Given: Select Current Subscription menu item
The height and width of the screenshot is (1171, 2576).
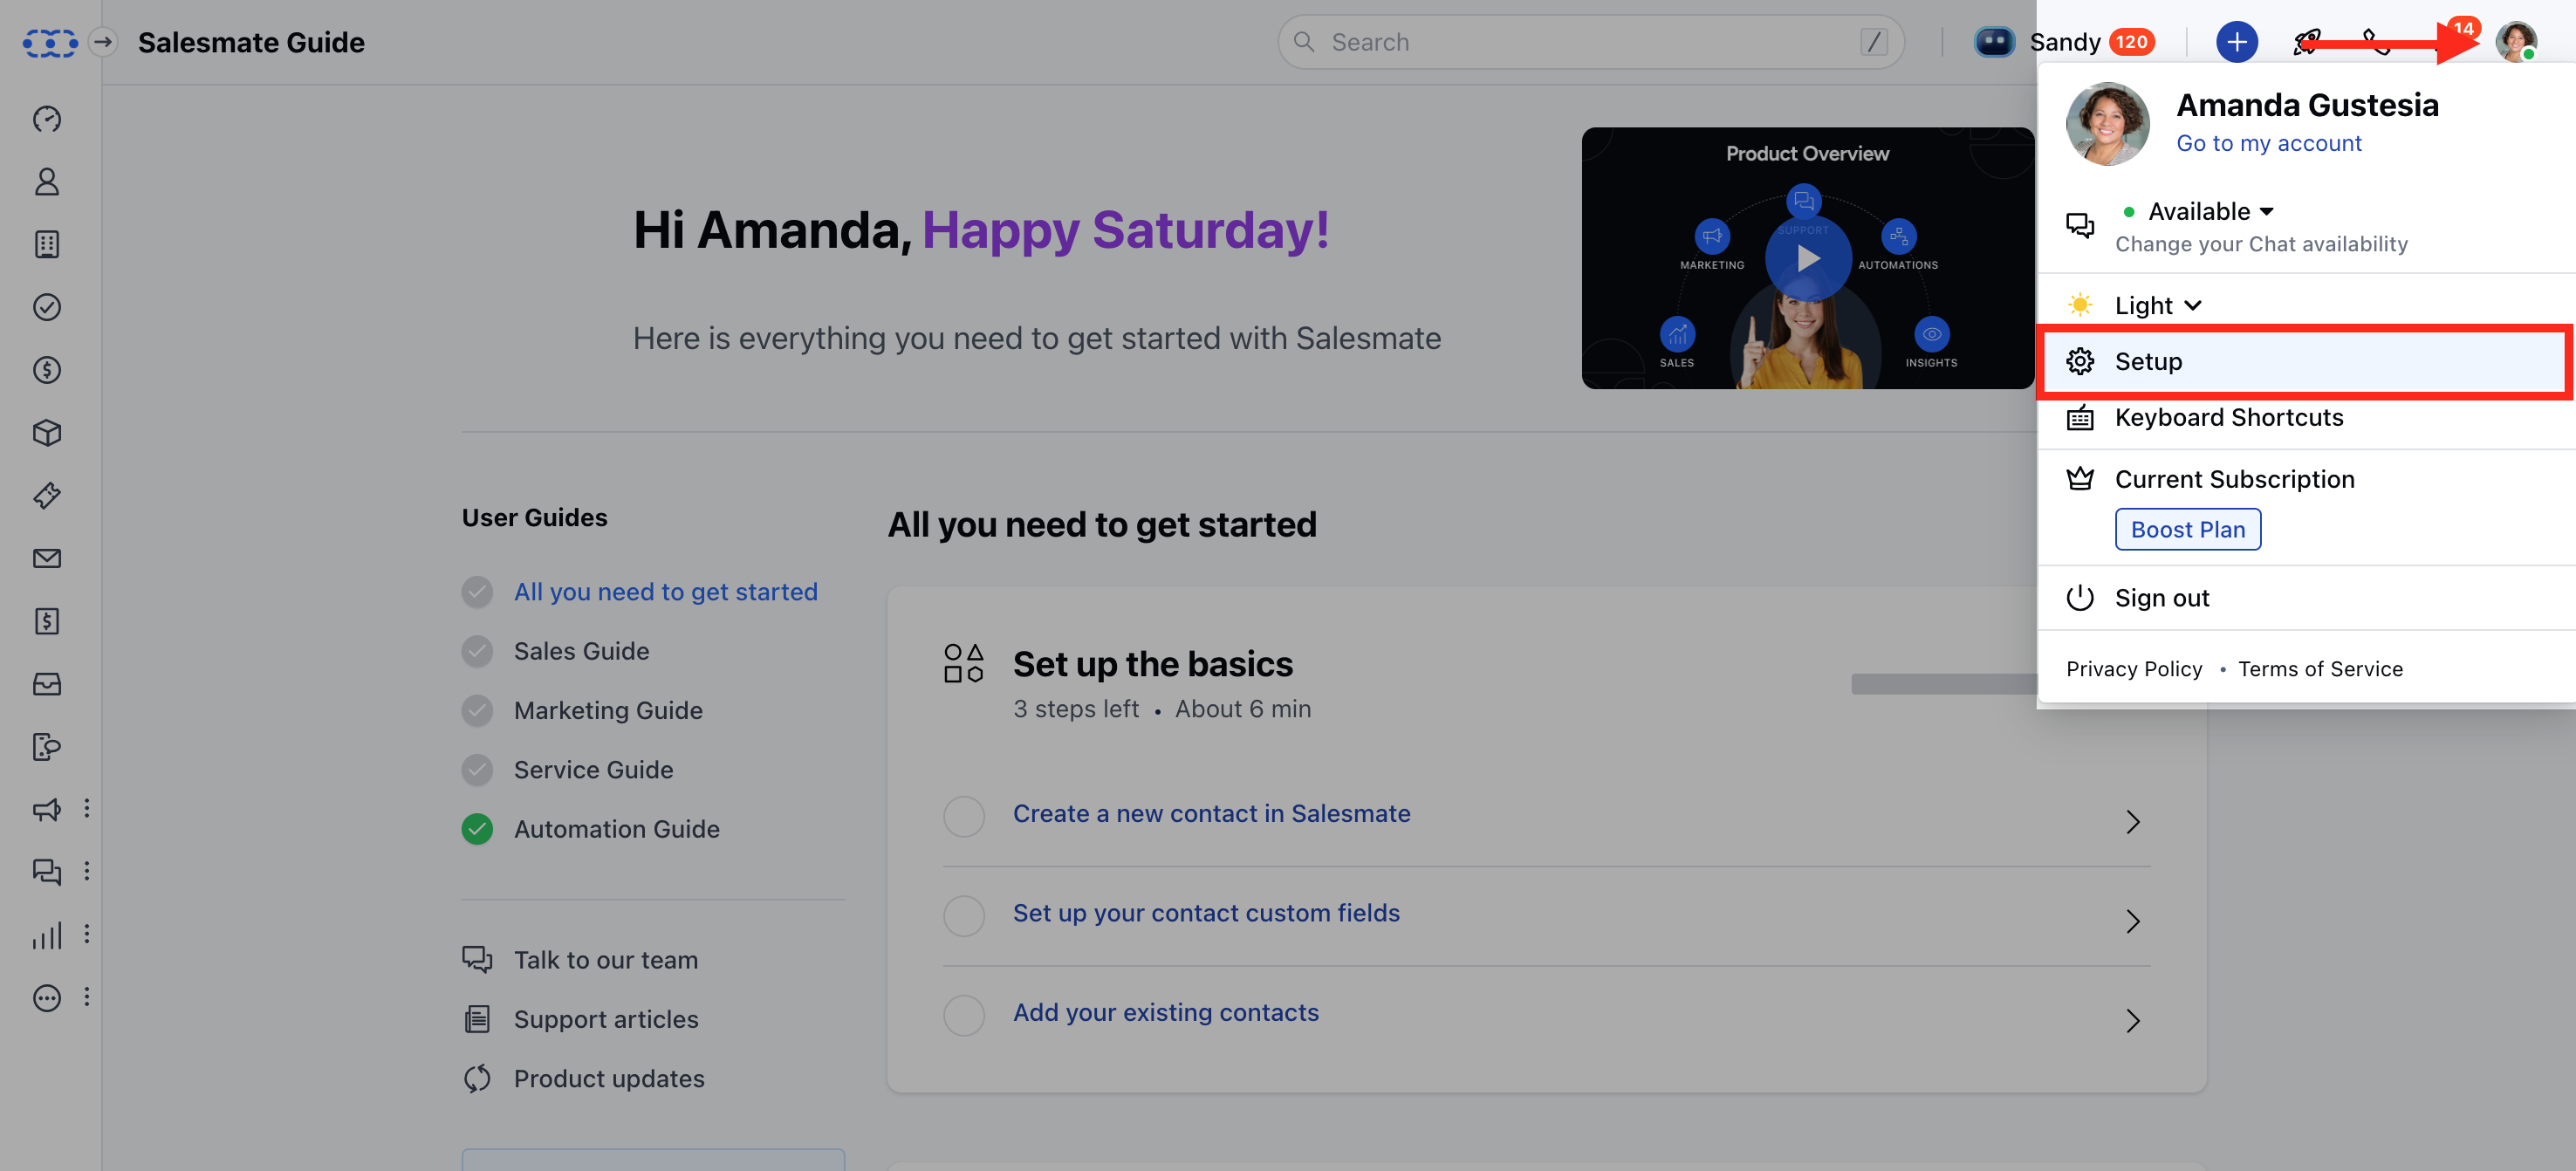Looking at the screenshot, I should point(2233,479).
